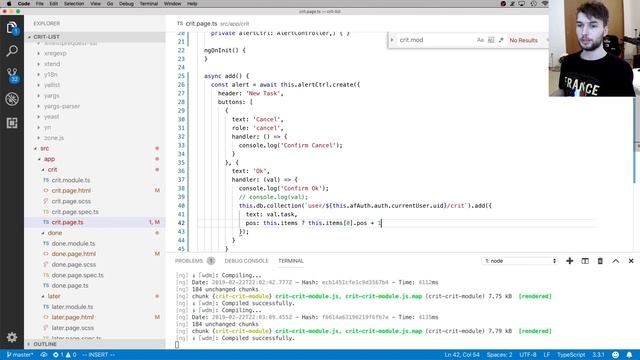Open later.page.html in explorer
The image size is (640, 360).
pyautogui.click(x=72, y=317)
